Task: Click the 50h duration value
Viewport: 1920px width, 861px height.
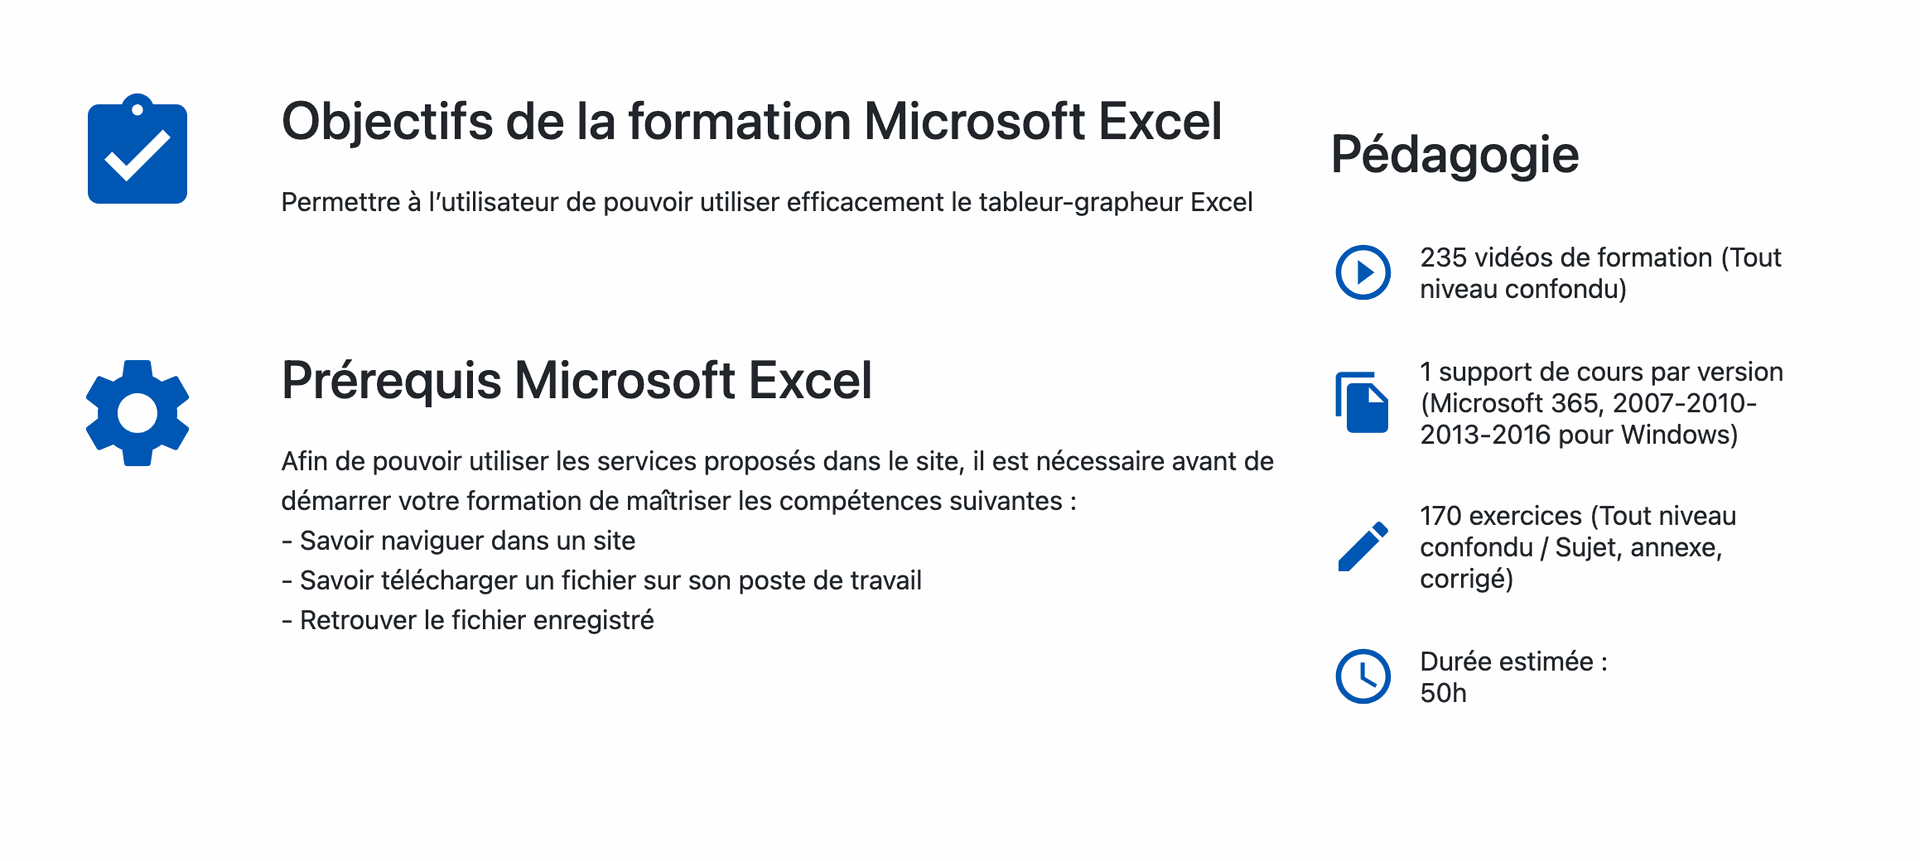Action: pyautogui.click(x=1443, y=693)
